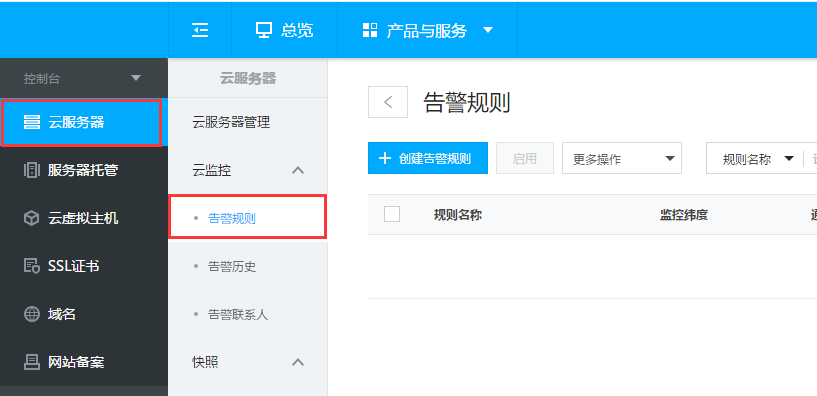Click the 规则名称 column header
Viewport: 817px width, 396px height.
tap(457, 215)
